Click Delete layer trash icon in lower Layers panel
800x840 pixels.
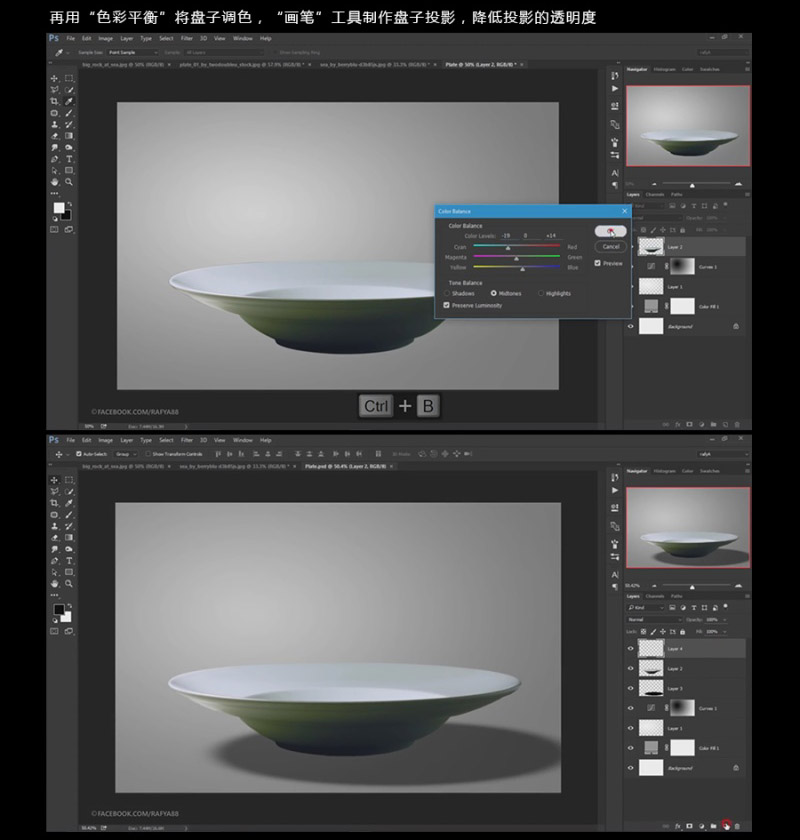coord(737,826)
